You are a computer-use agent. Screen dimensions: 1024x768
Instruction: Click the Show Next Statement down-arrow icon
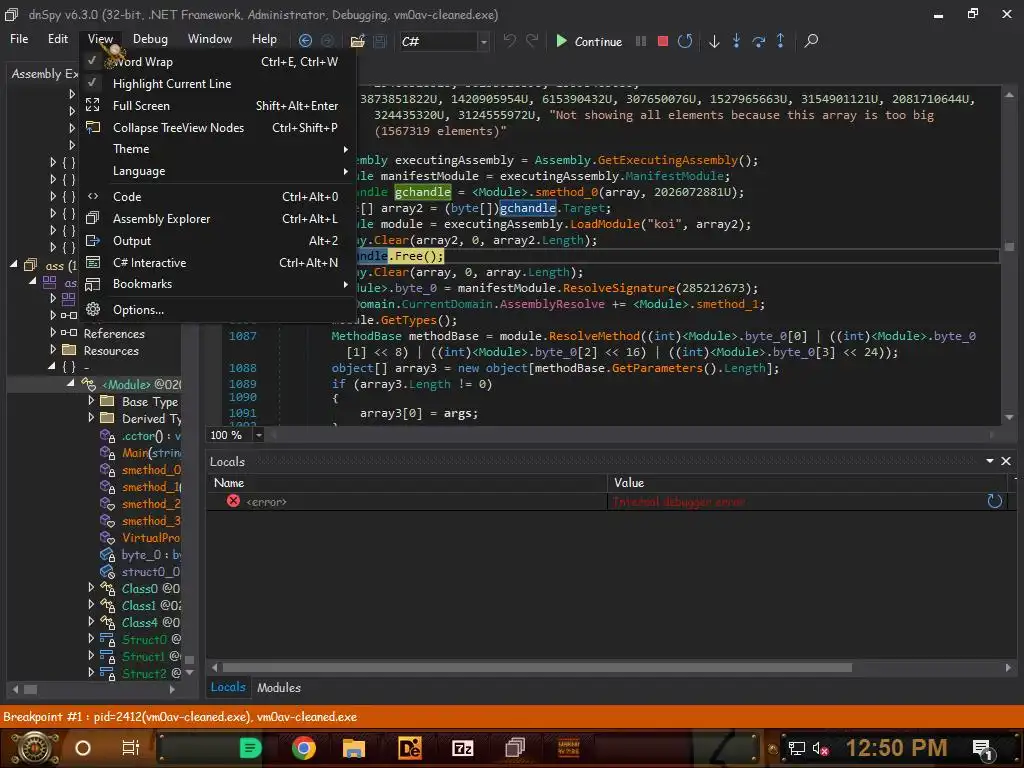(x=714, y=41)
